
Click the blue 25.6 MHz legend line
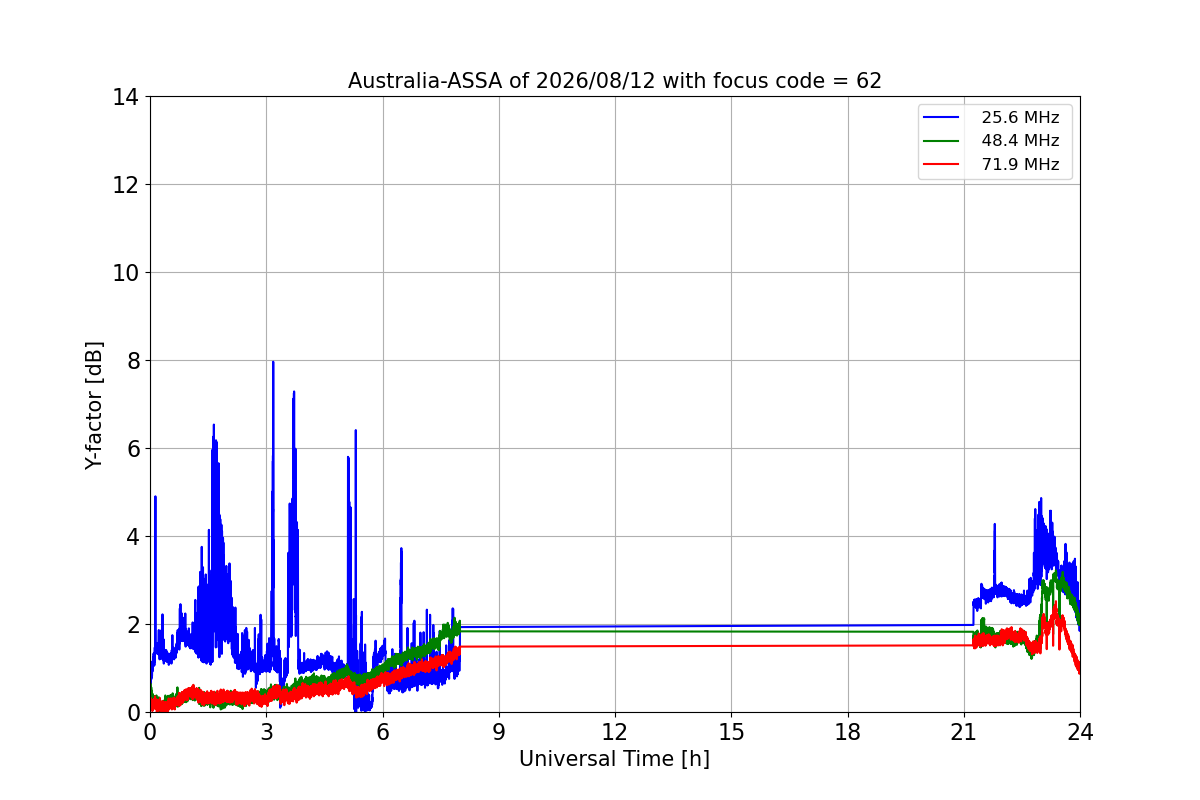[942, 117]
